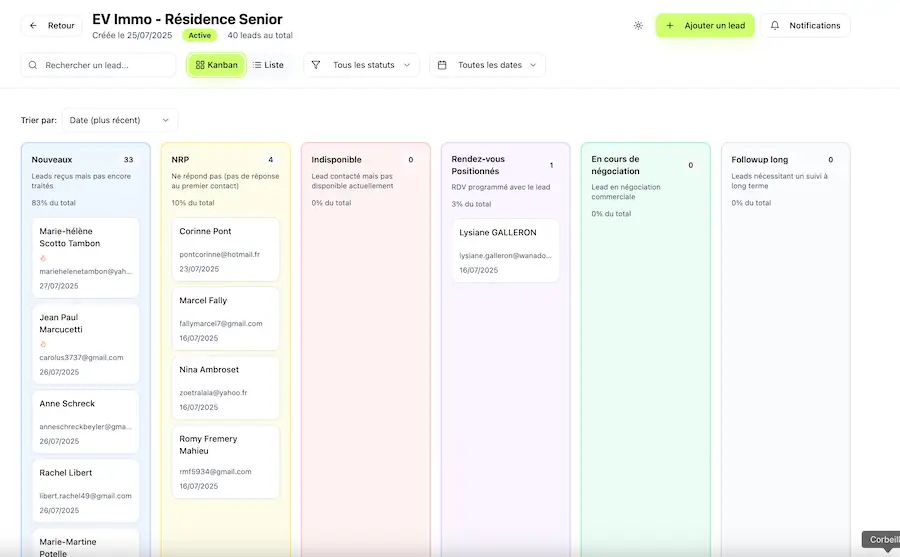This screenshot has height=557, width=900.
Task: Switch to the Kanban view
Action: [x=216, y=65]
